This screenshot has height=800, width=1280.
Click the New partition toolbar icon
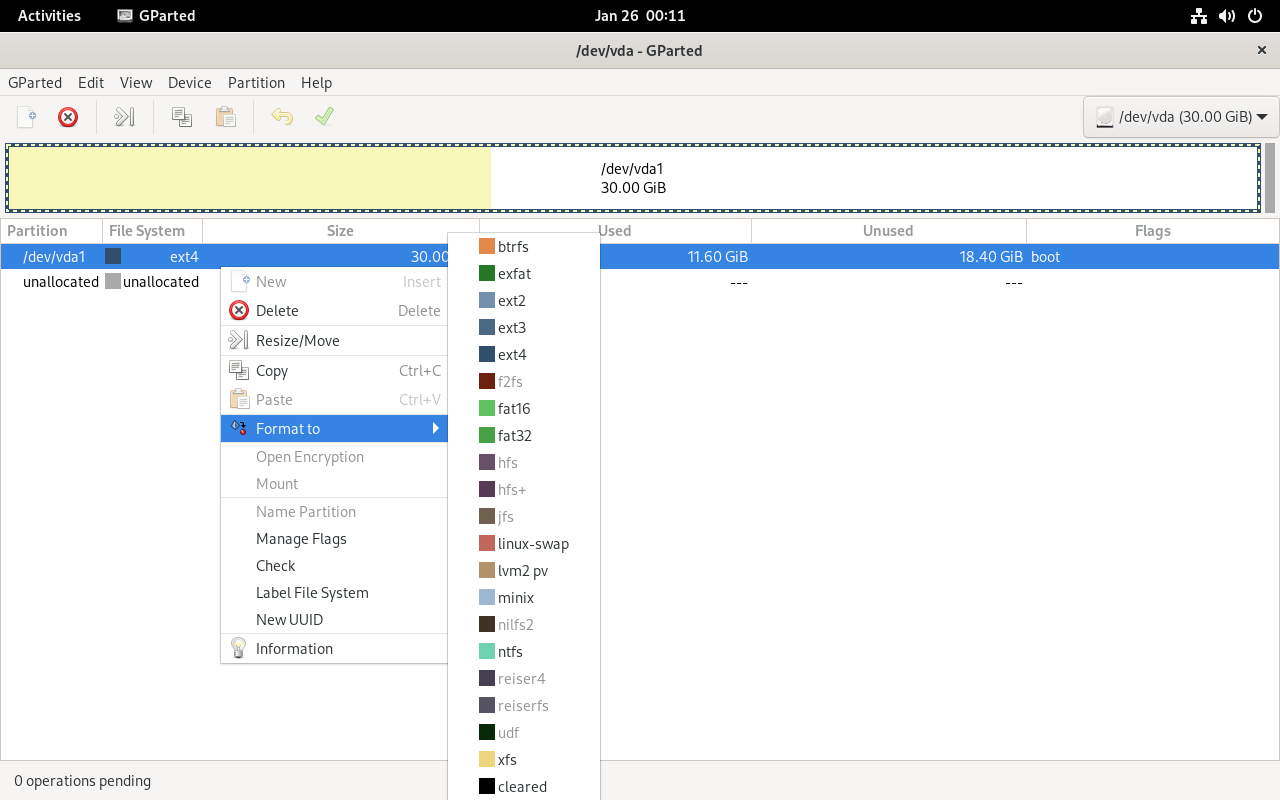click(27, 117)
